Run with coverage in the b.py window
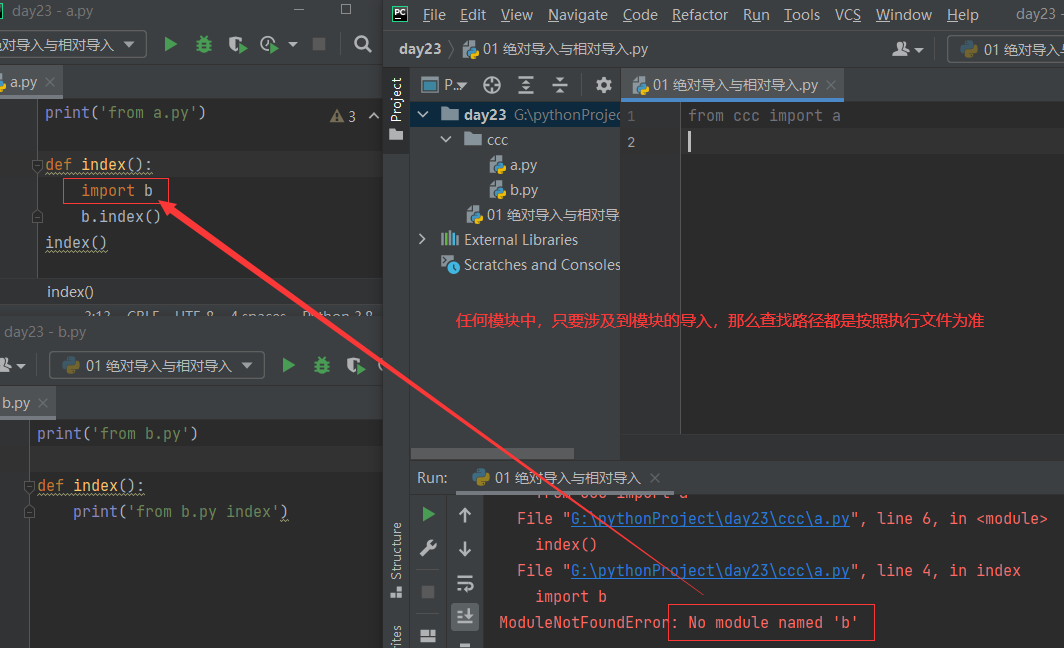The height and width of the screenshot is (648, 1064). tap(355, 366)
